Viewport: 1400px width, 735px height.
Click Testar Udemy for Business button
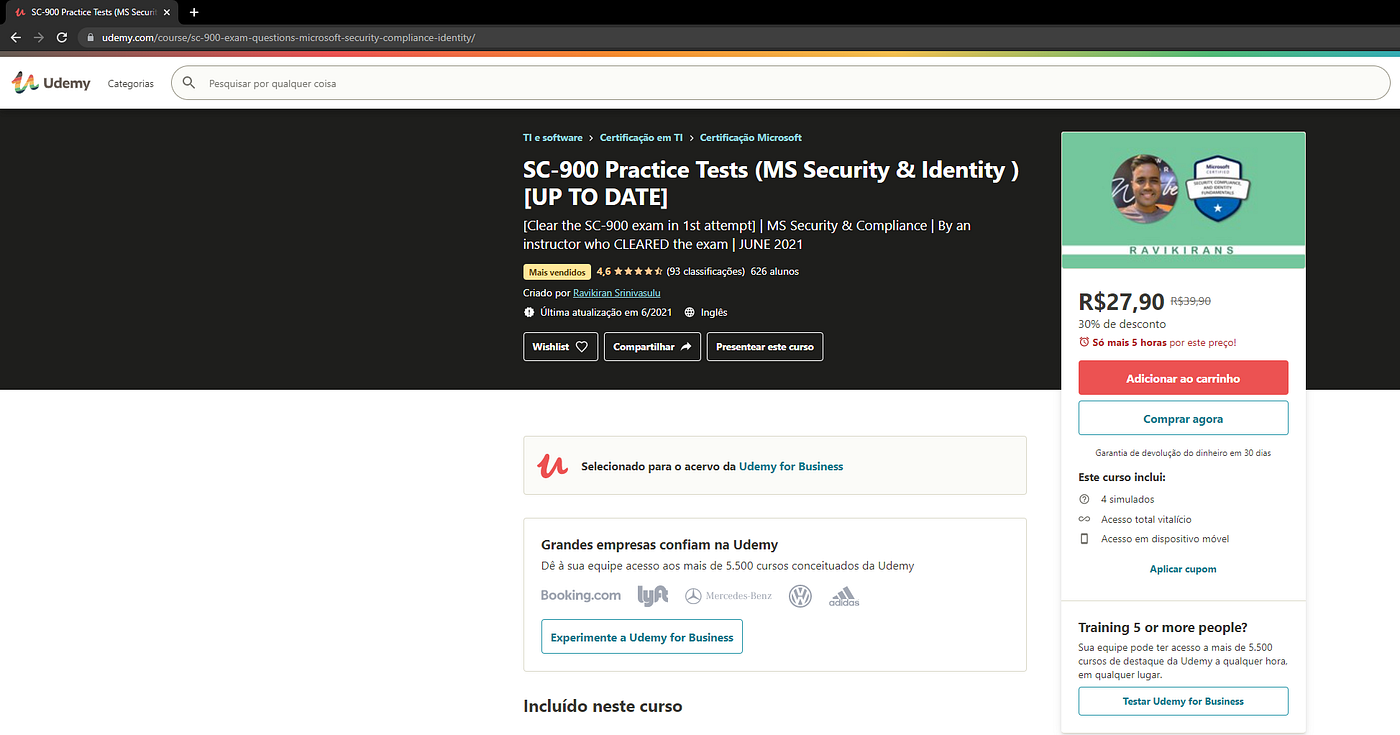tap(1183, 701)
